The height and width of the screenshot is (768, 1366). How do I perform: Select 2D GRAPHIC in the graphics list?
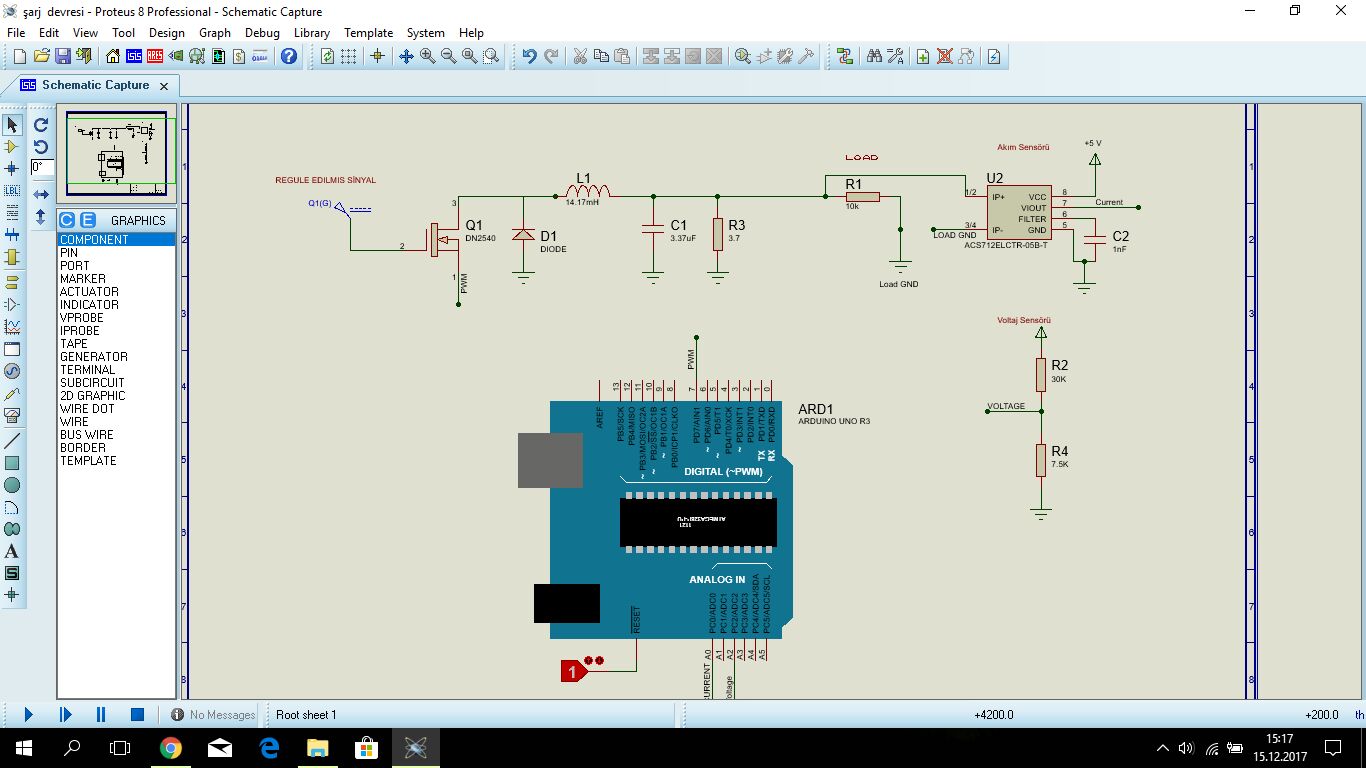point(116,396)
